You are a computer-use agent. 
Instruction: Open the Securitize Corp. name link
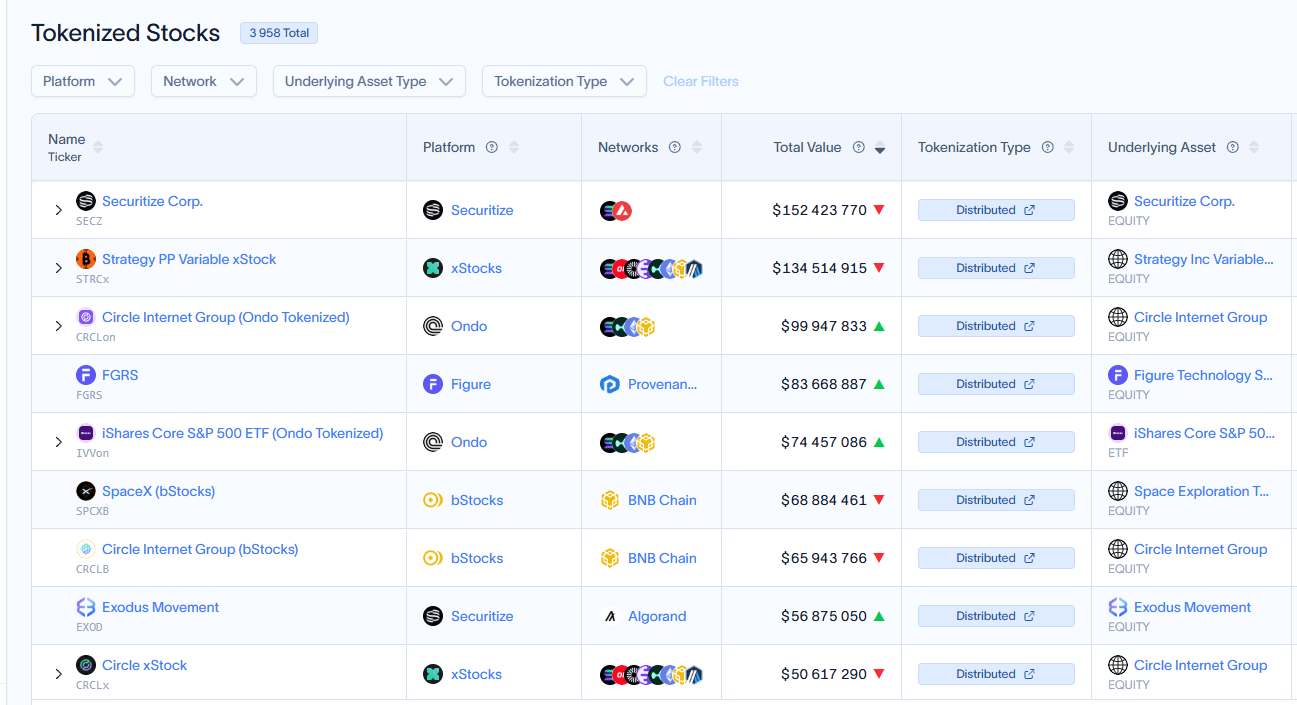click(152, 201)
